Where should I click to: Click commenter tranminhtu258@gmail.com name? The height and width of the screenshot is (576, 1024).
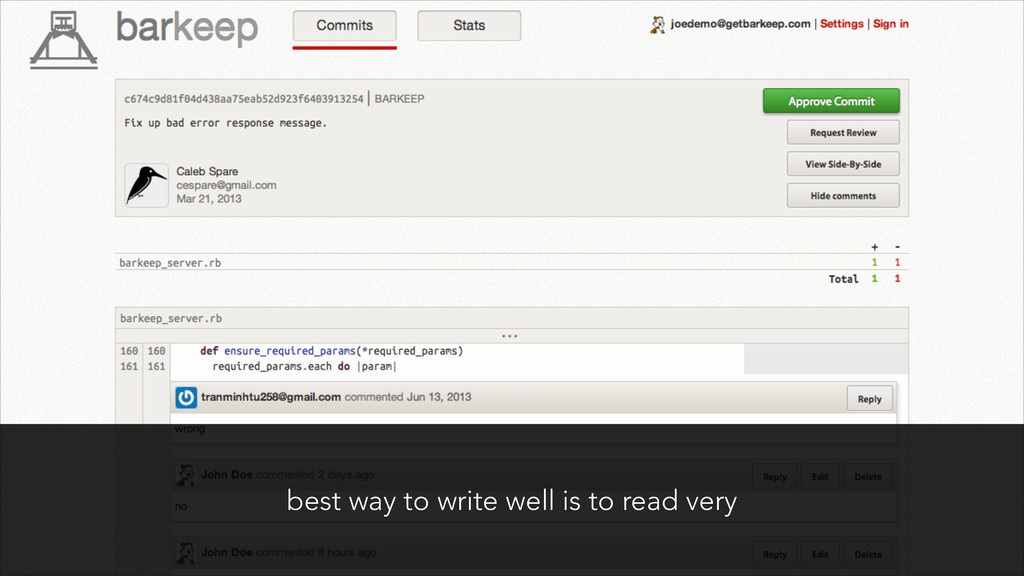pos(271,397)
